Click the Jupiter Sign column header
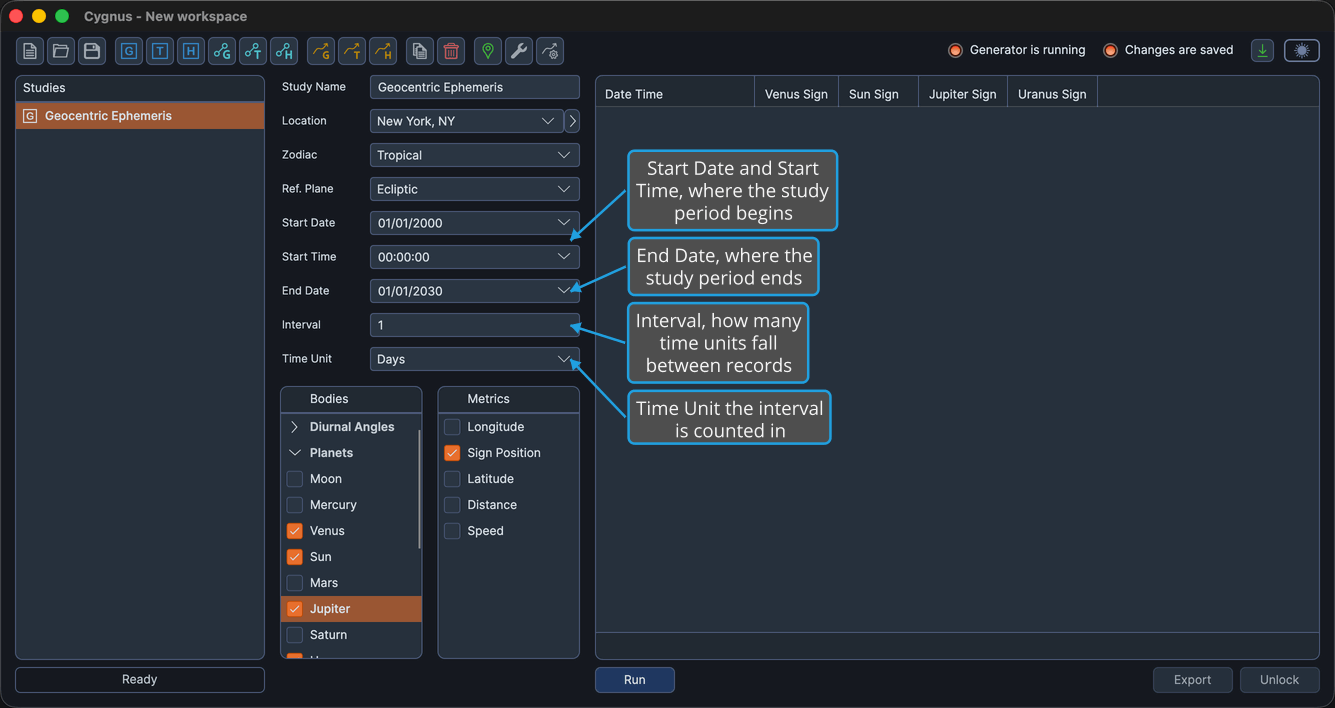The image size is (1335, 708). coord(962,94)
